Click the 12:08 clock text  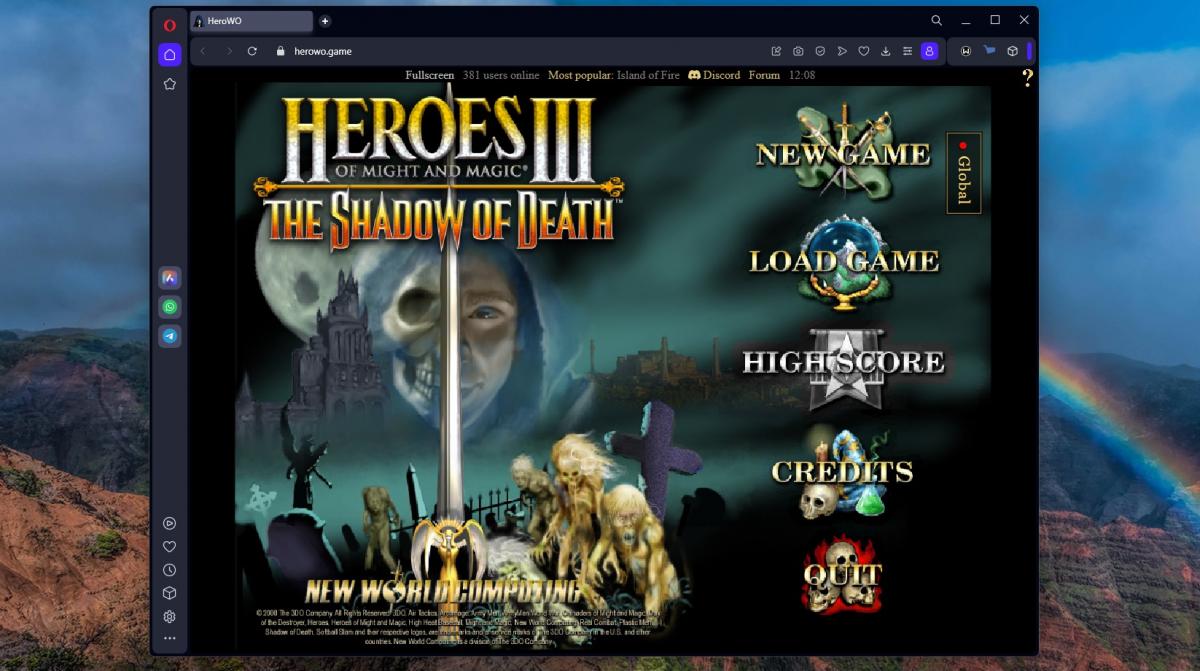click(802, 75)
